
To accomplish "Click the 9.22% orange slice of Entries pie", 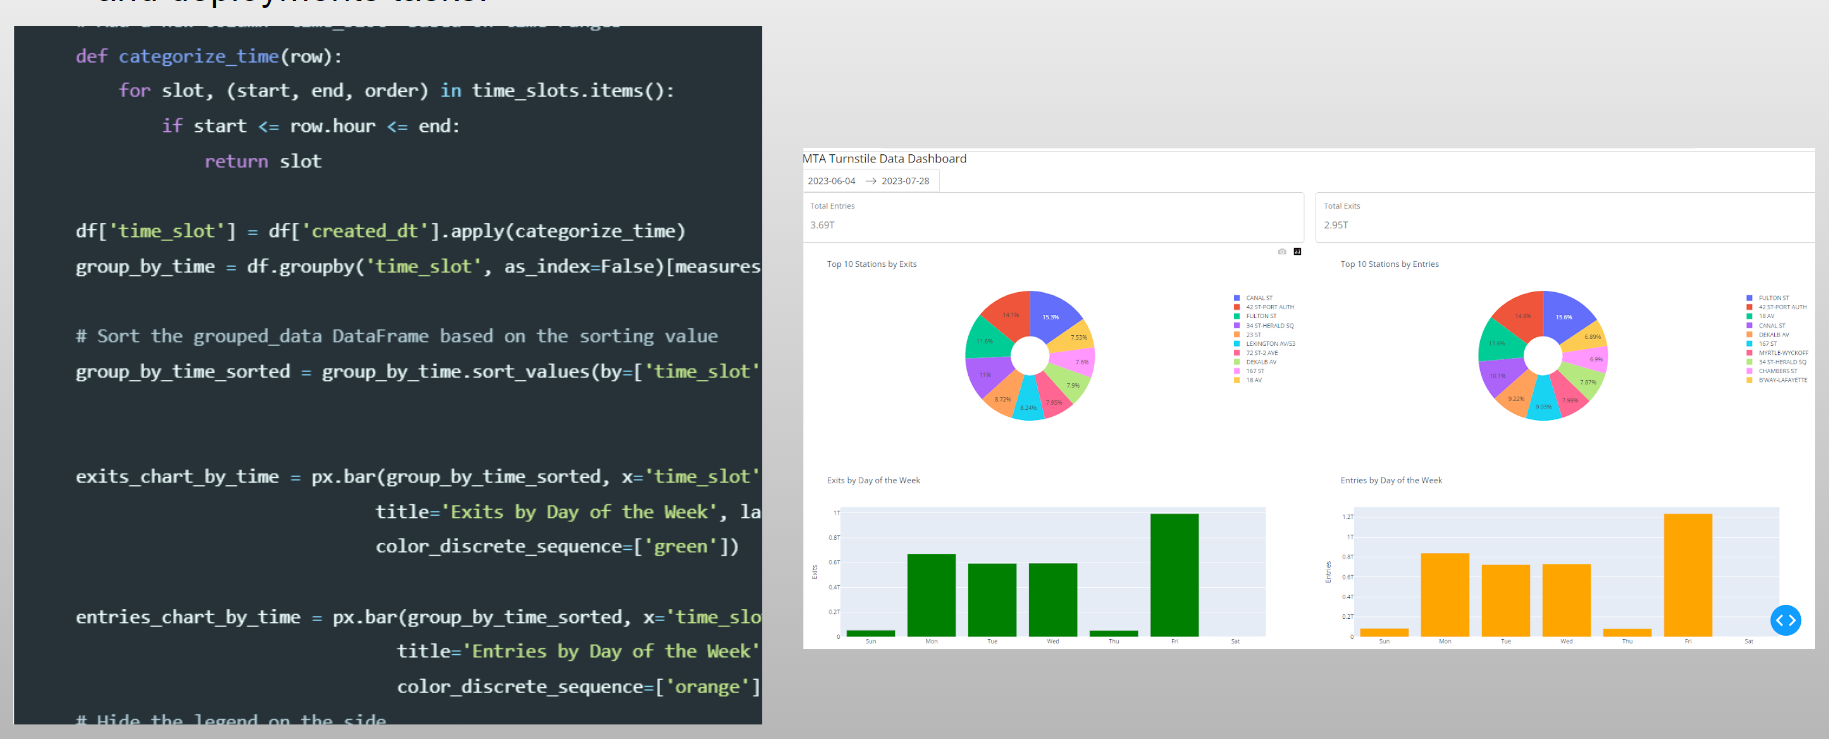I will coord(1516,397).
